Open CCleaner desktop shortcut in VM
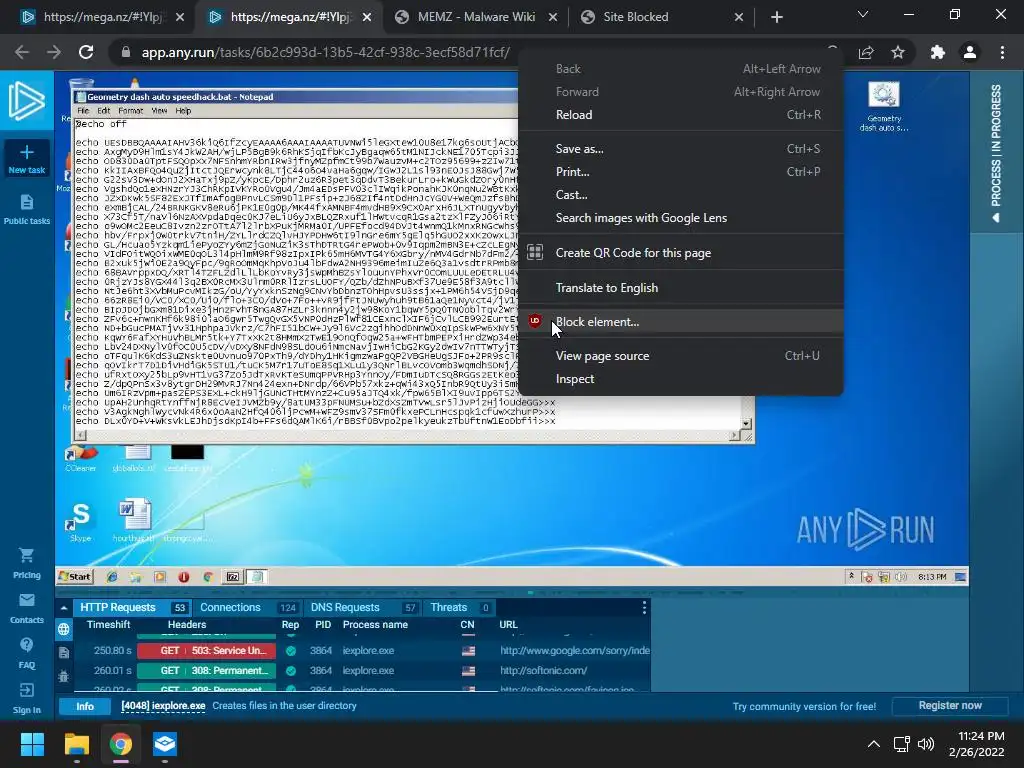Screen dimensions: 1024x768 [80, 458]
